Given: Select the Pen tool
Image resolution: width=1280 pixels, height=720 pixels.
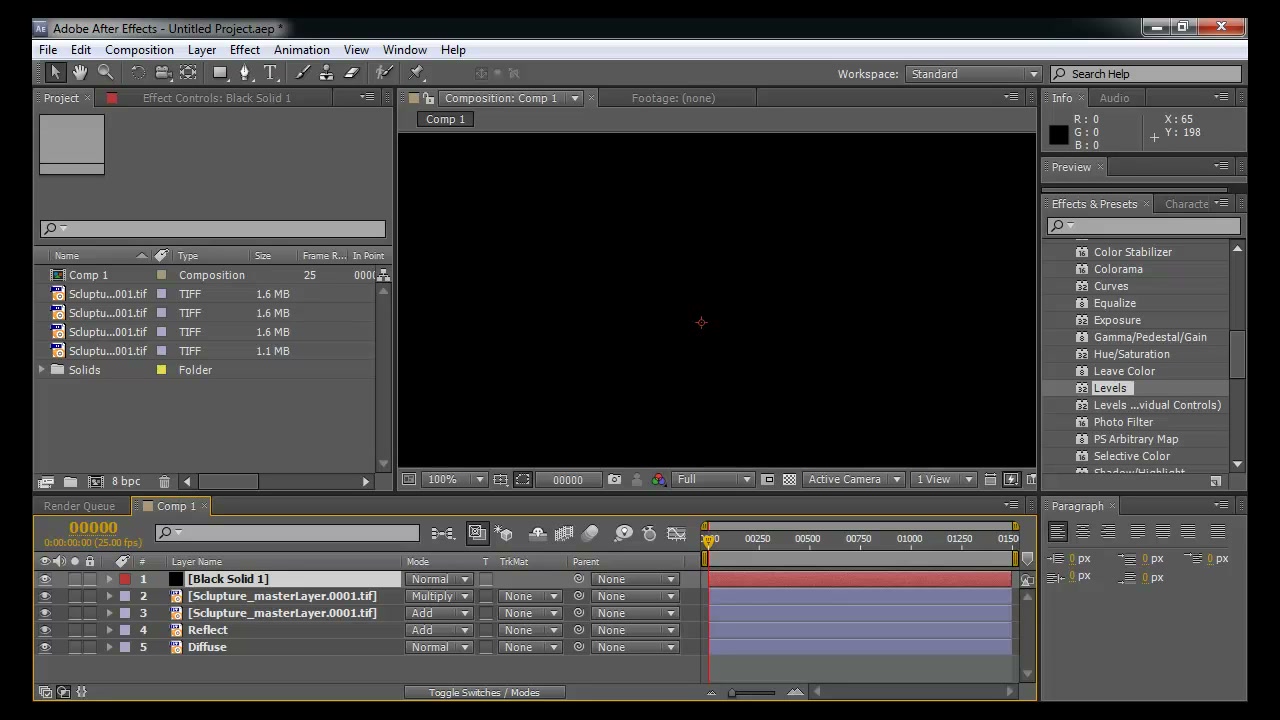Looking at the screenshot, I should [245, 73].
